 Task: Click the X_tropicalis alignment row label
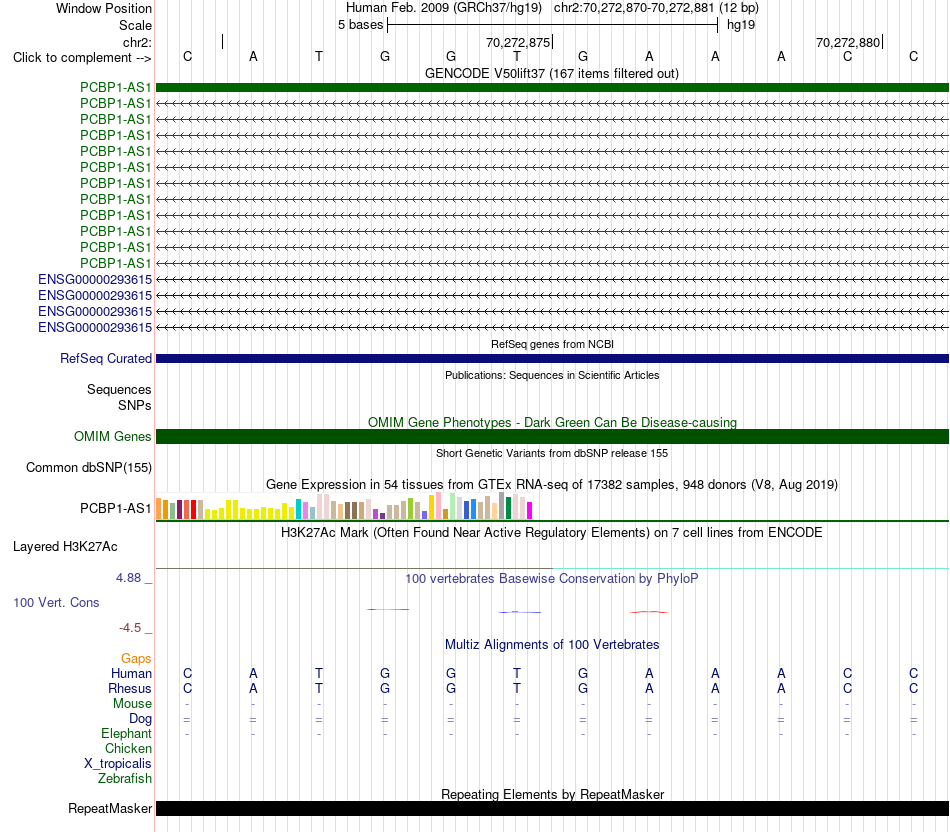[118, 764]
